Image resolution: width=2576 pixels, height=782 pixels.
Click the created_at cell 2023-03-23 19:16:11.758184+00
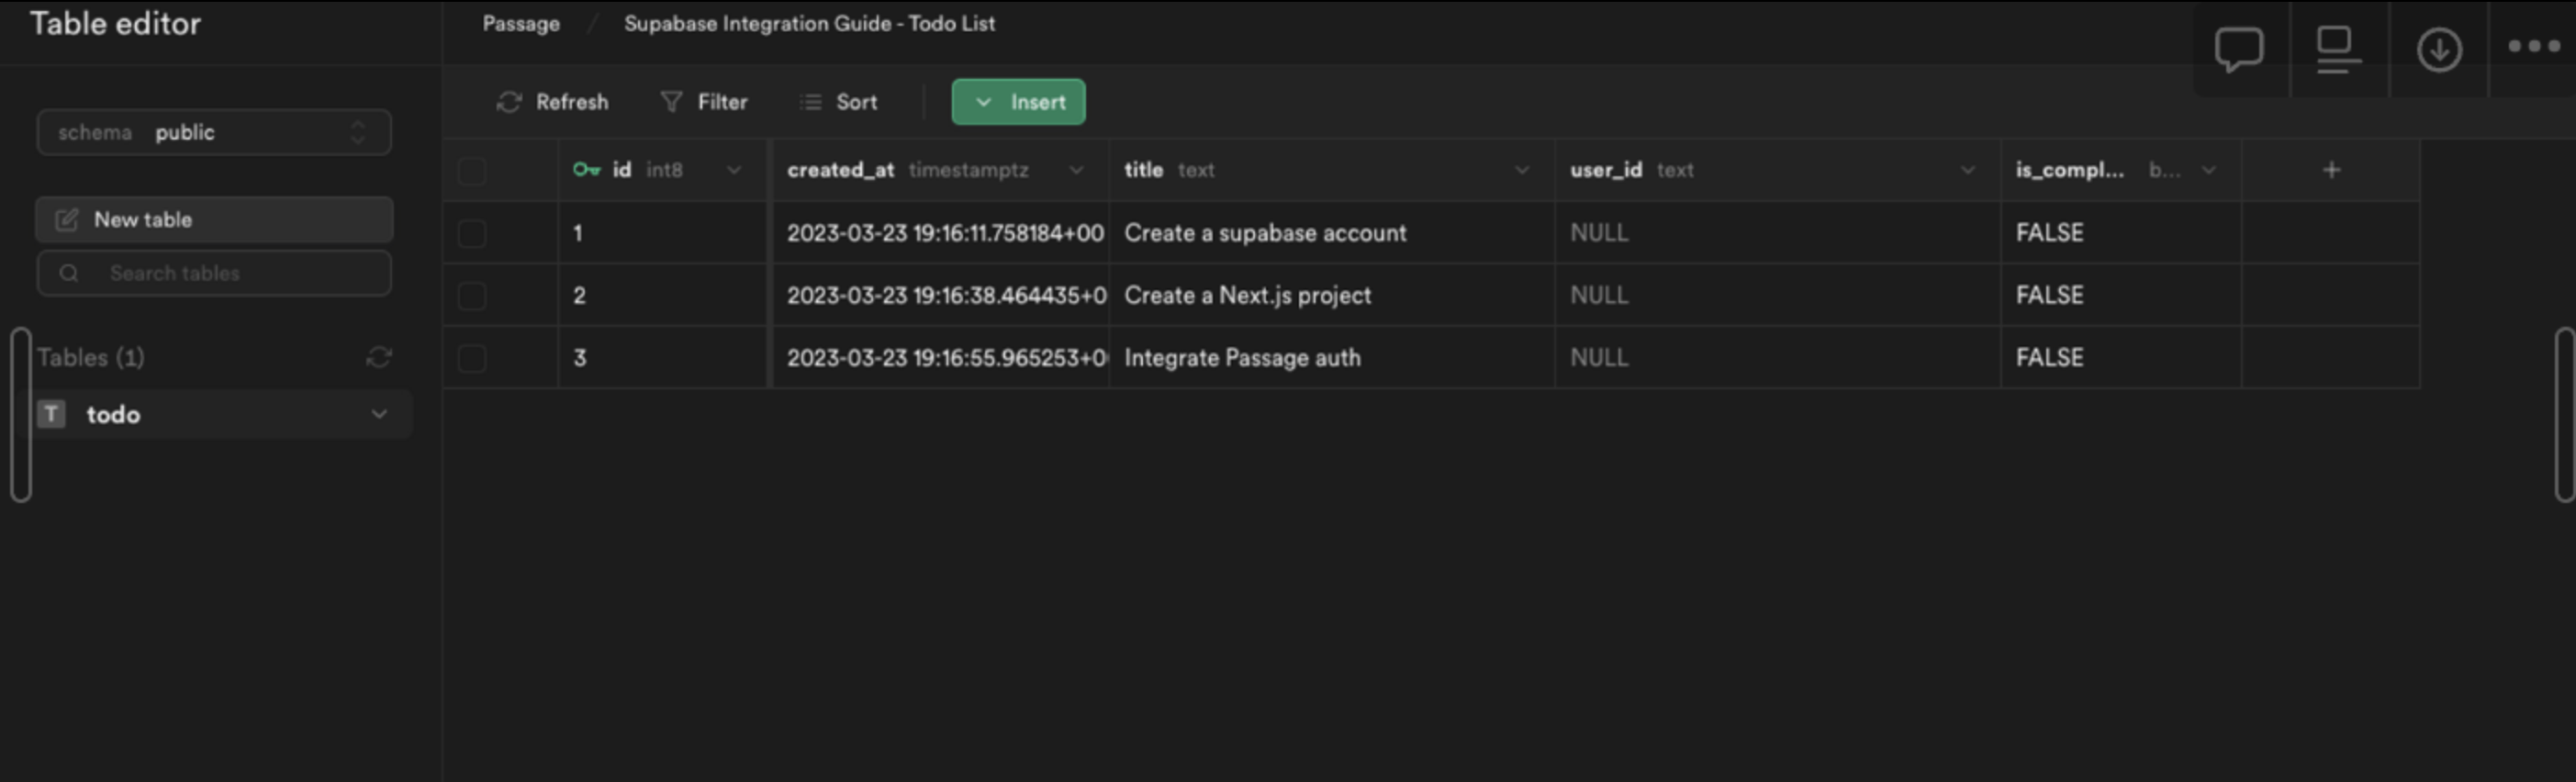[x=941, y=233]
